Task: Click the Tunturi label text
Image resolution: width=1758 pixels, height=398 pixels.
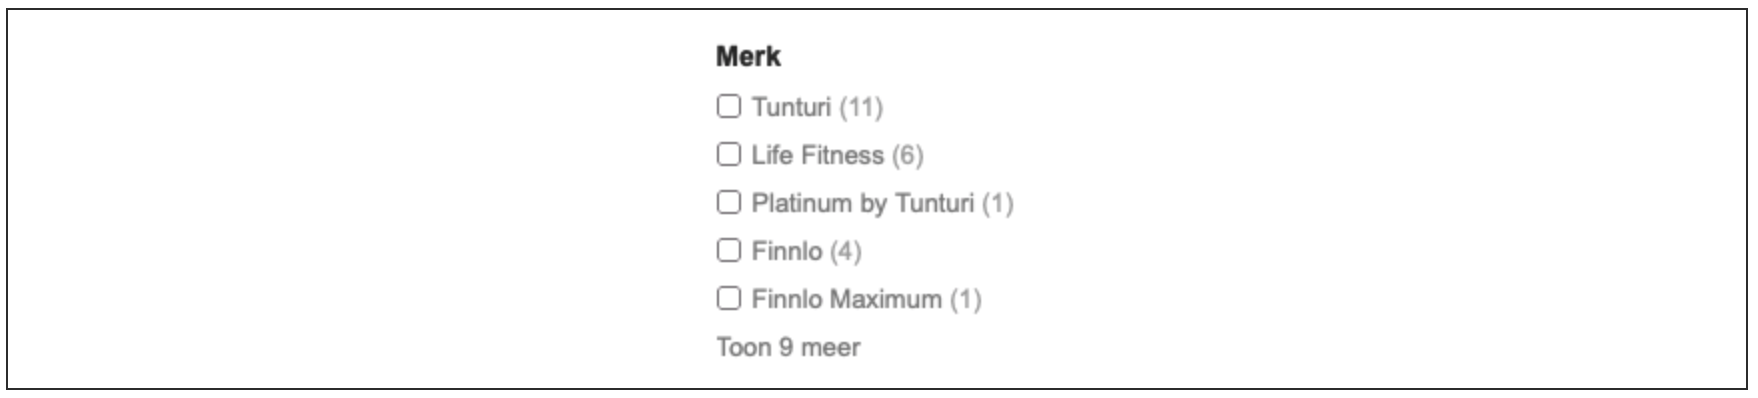Action: (791, 107)
